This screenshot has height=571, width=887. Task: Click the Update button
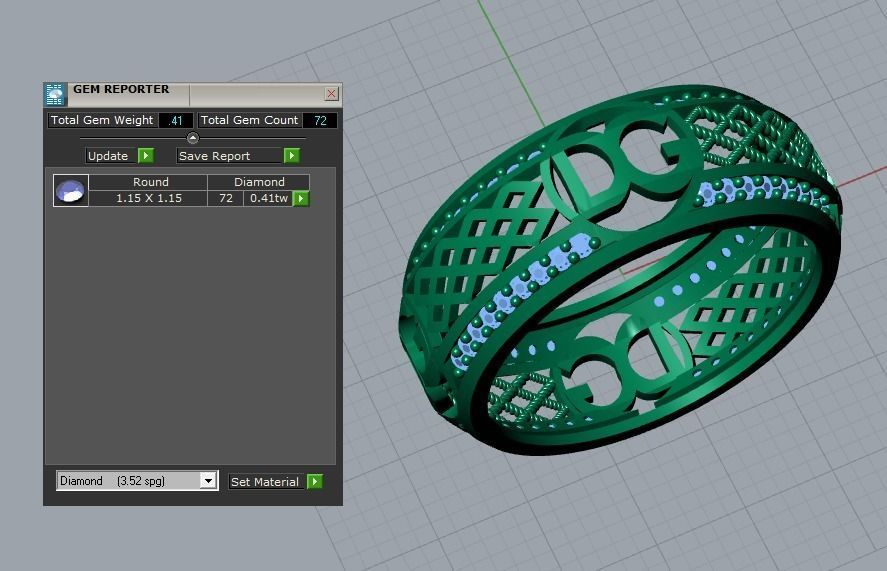[111, 156]
